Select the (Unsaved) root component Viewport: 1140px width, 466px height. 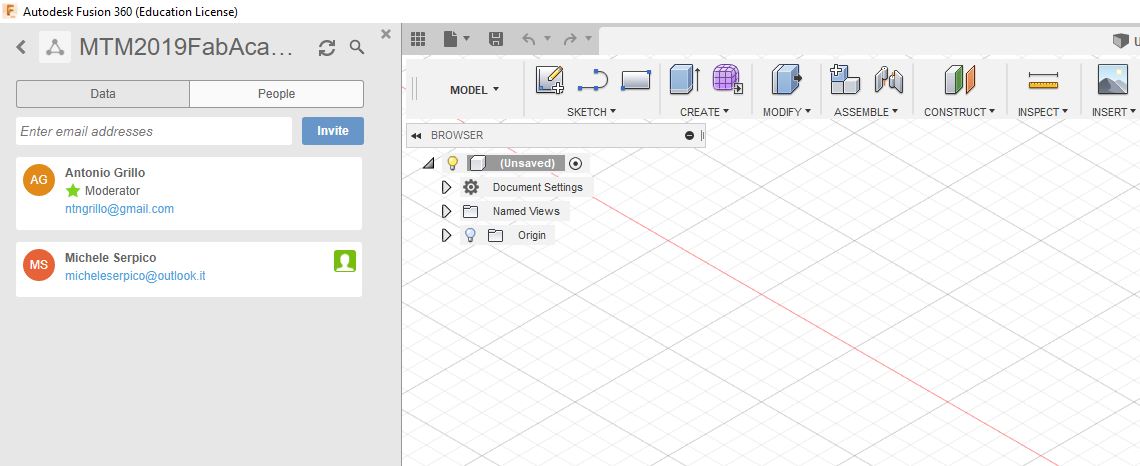(527, 164)
